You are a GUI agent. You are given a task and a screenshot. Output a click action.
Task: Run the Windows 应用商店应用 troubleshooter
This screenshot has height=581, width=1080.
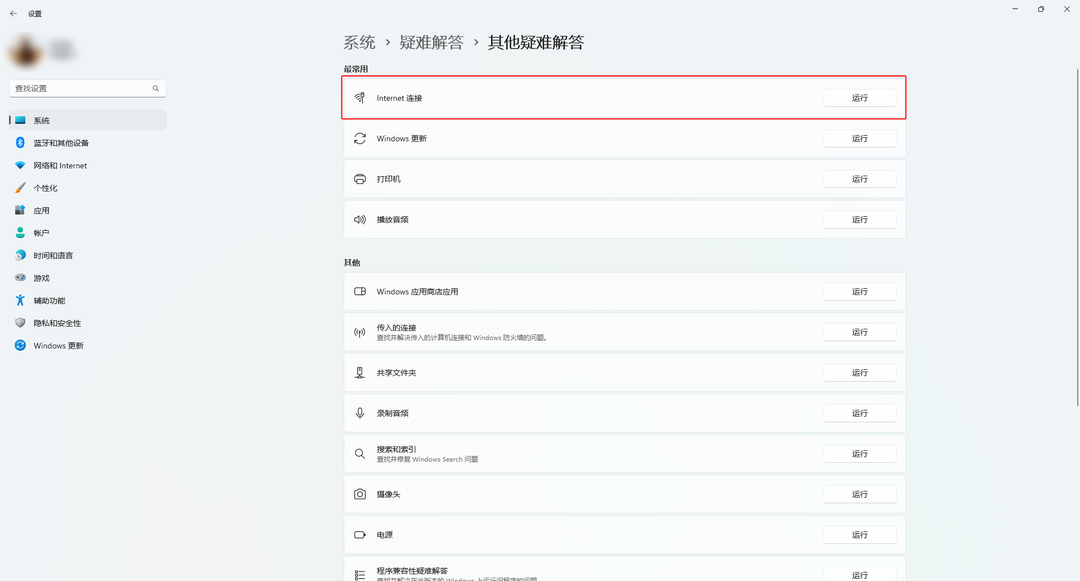[860, 291]
